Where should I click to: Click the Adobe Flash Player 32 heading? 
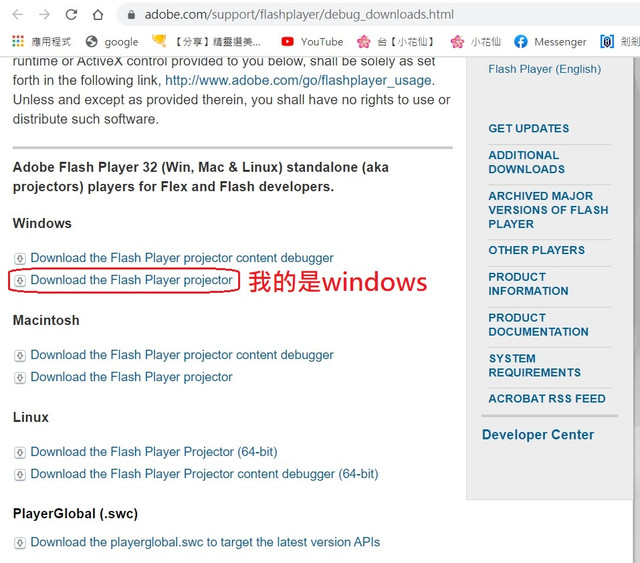201,177
